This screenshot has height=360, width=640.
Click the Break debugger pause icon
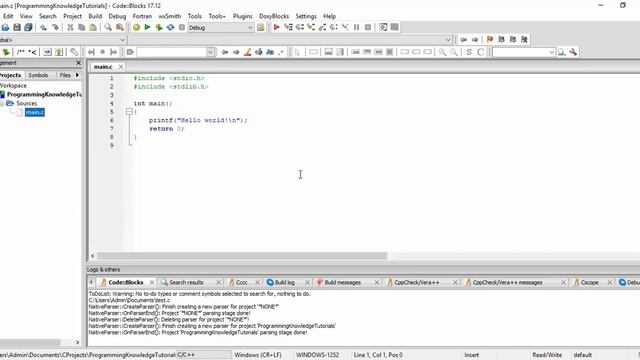tap(356, 27)
